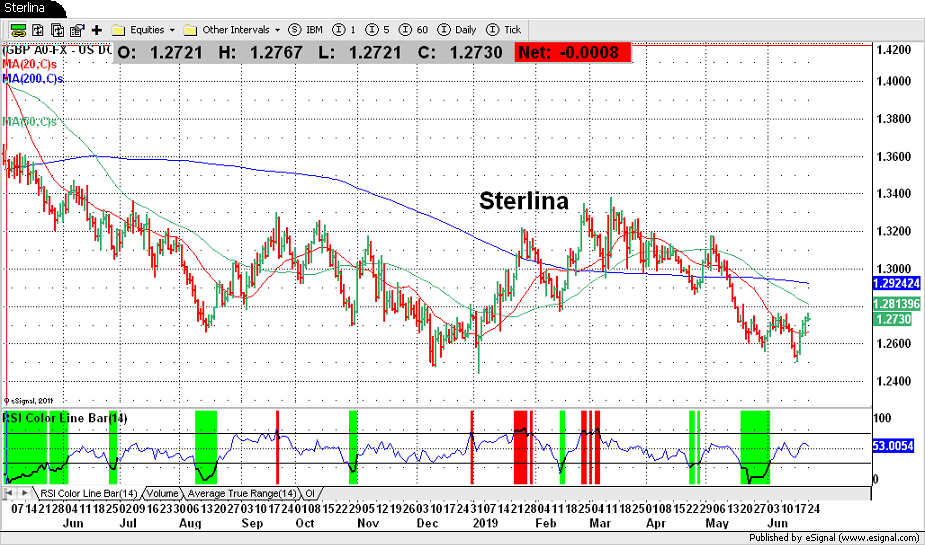925x545 pixels.
Task: Click the 1.4200 price scale label
Action: [895, 50]
